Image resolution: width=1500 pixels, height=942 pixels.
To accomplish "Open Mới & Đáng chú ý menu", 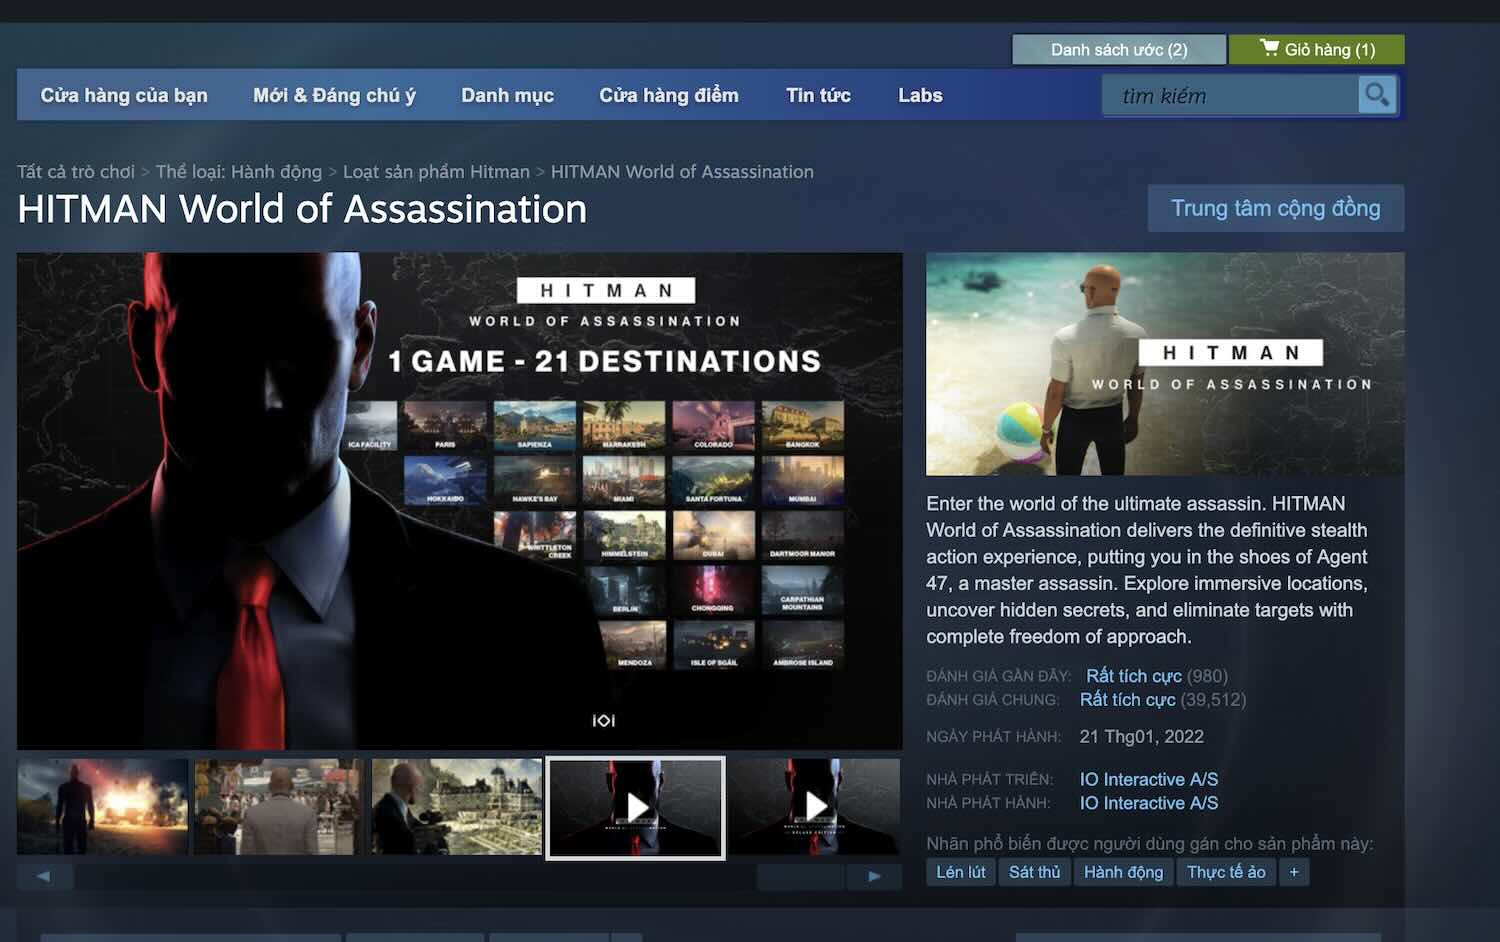I will click(x=334, y=95).
